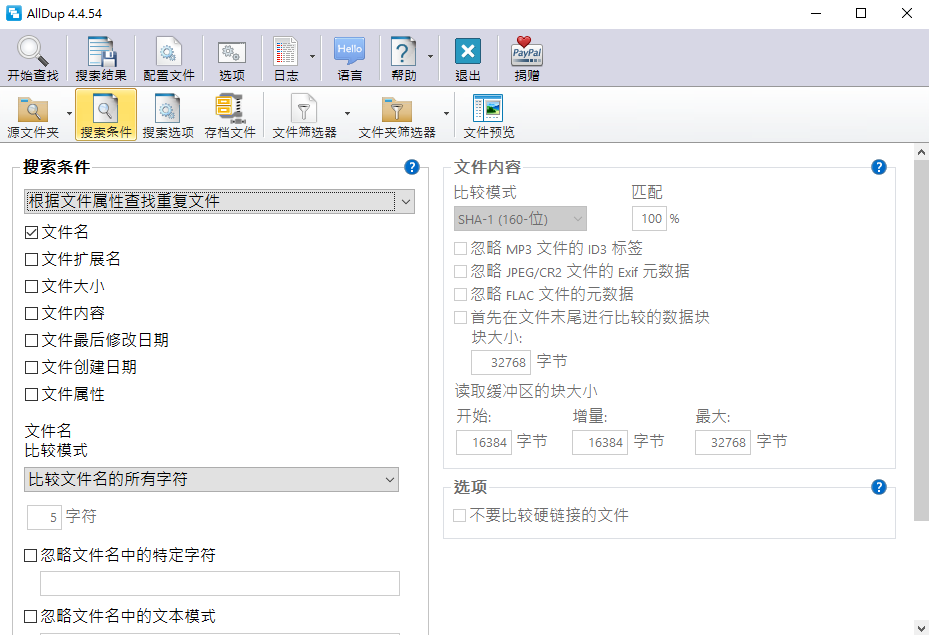Click the text field under 忽略文件名中的特定字符
The width and height of the screenshot is (929, 635).
(x=219, y=583)
